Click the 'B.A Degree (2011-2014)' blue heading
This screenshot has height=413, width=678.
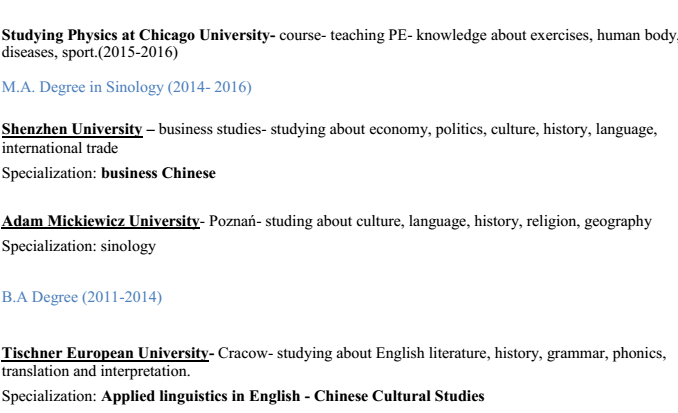(82, 297)
